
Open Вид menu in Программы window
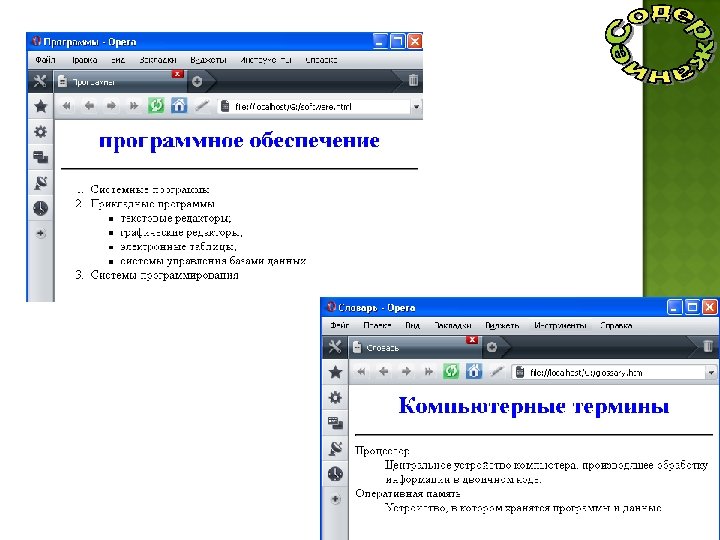[118, 60]
